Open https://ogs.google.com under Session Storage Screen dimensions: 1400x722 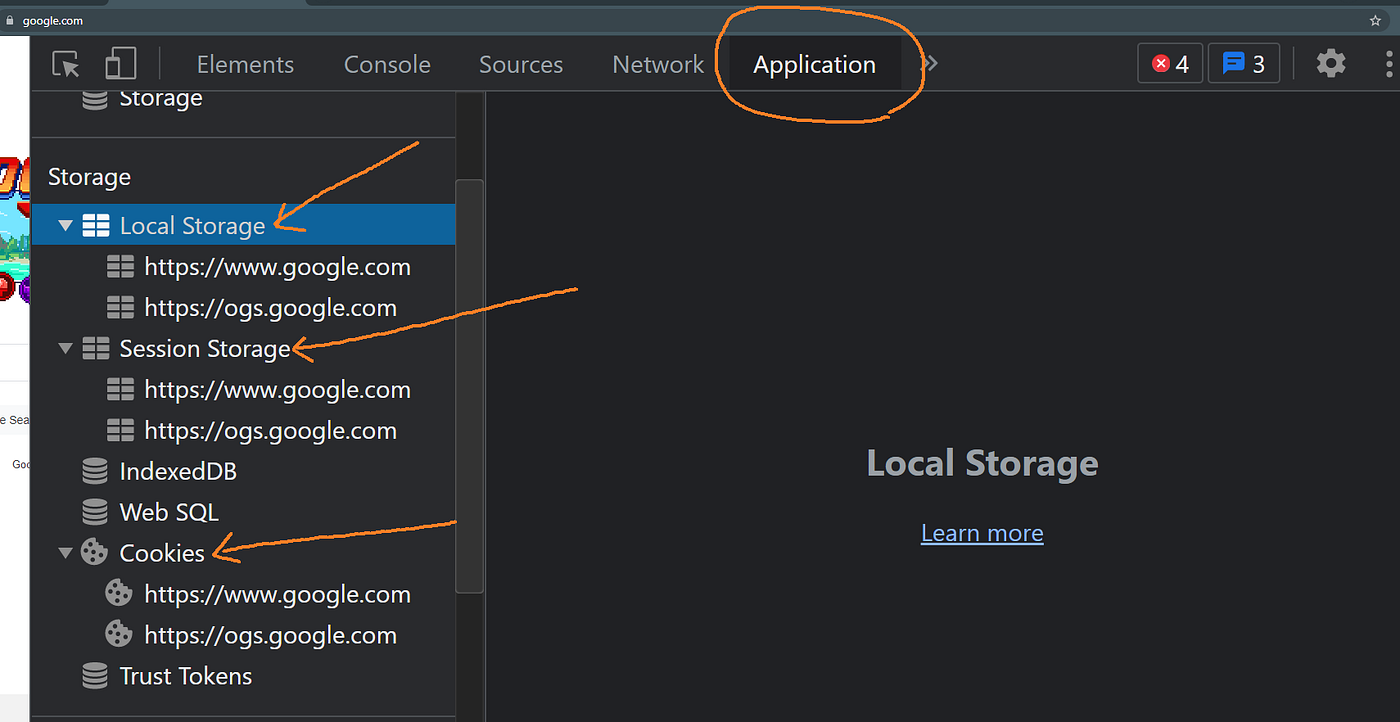270,431
